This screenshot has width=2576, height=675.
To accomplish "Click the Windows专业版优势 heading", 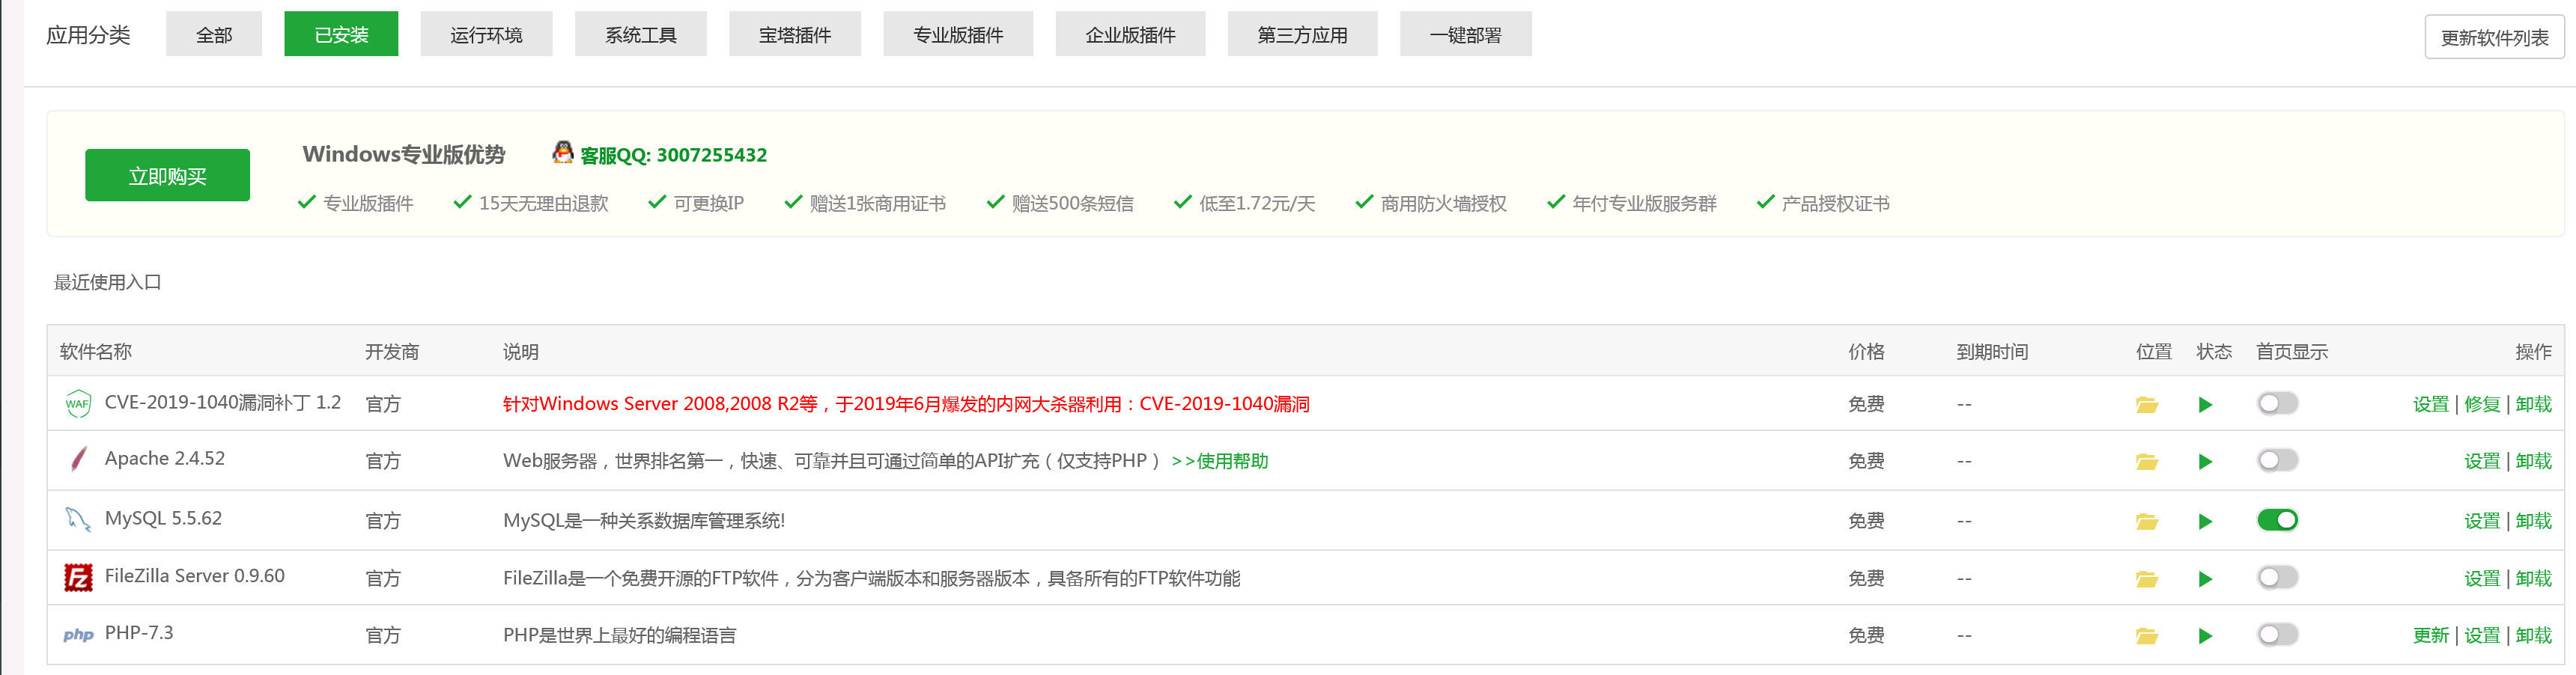I will (404, 154).
